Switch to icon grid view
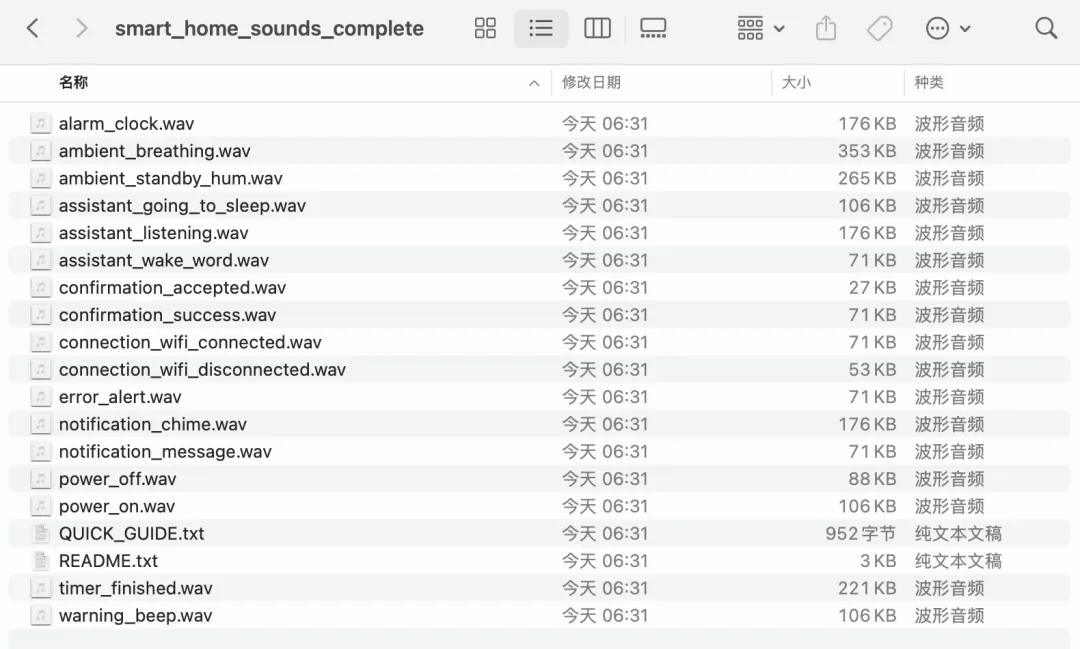The height and width of the screenshot is (649, 1080). [x=485, y=28]
